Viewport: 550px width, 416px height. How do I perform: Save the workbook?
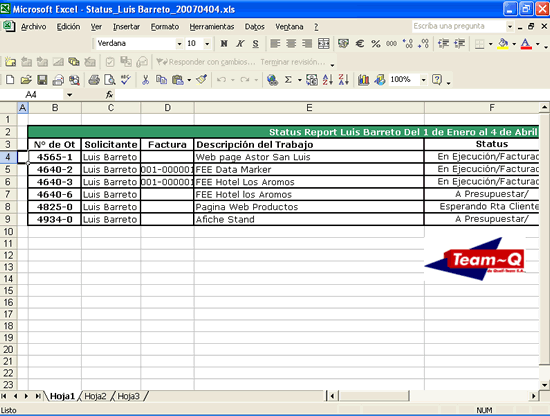point(42,80)
